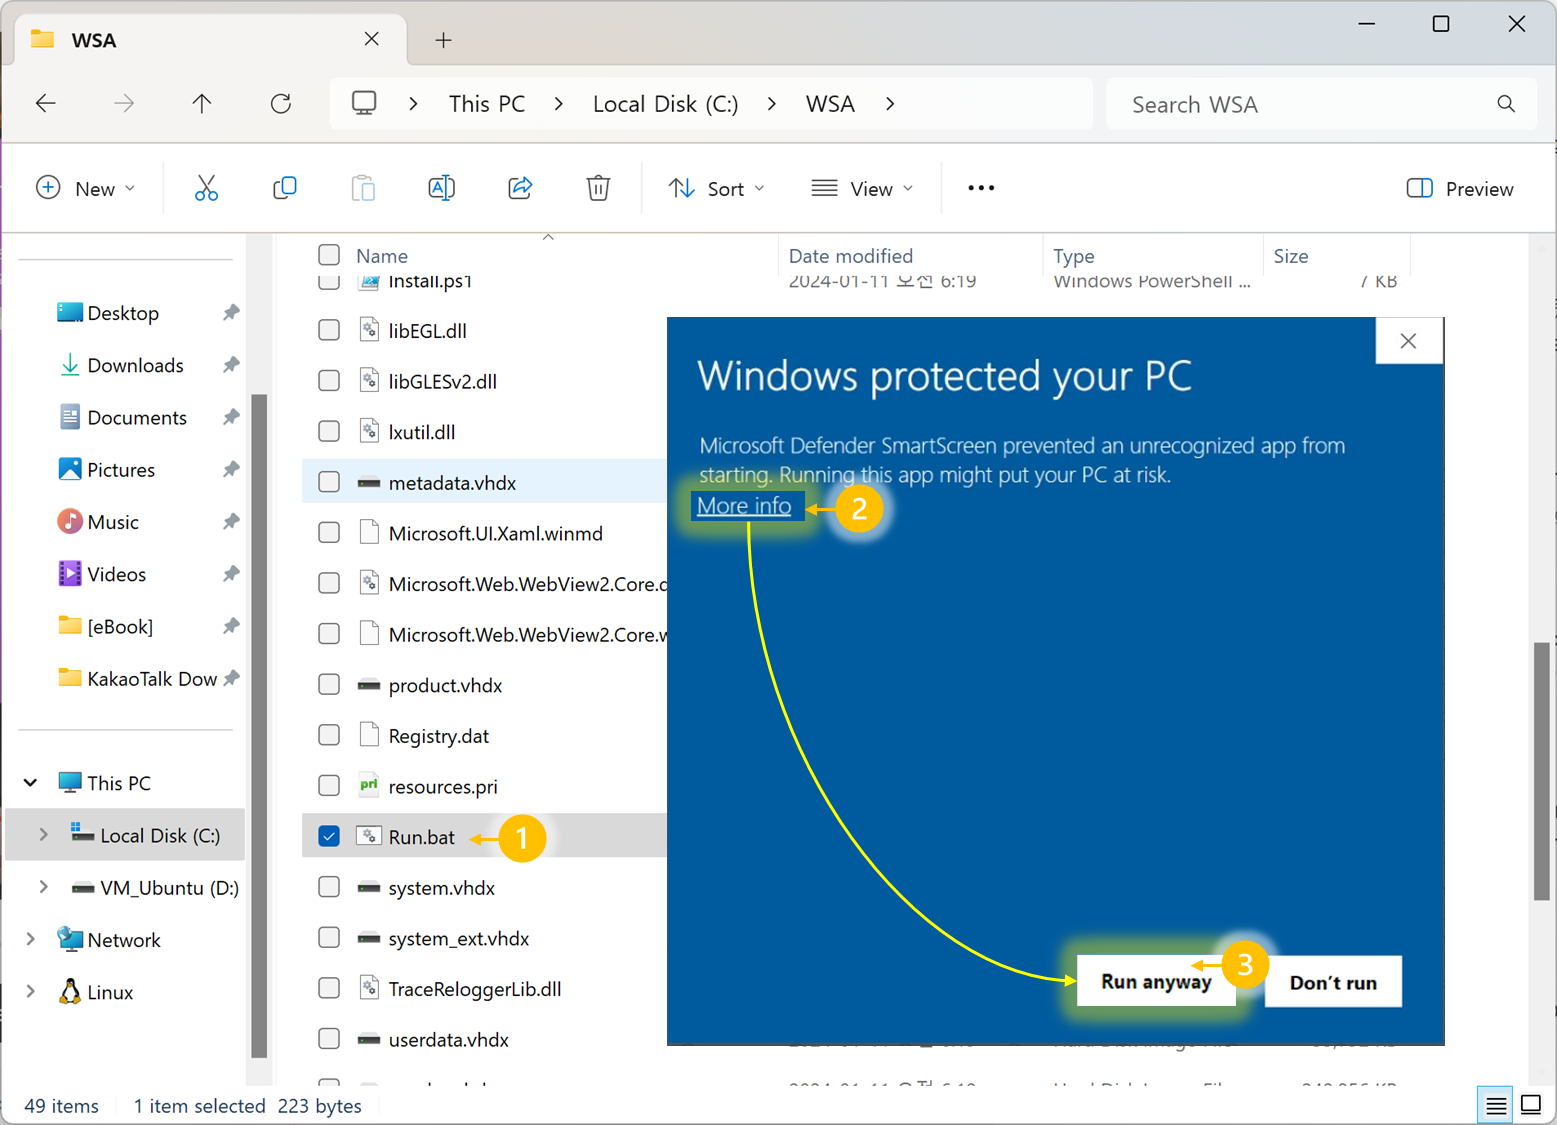Click Local Disk (C:) breadcrumb
Screen dimensions: 1557x1125
click(666, 104)
